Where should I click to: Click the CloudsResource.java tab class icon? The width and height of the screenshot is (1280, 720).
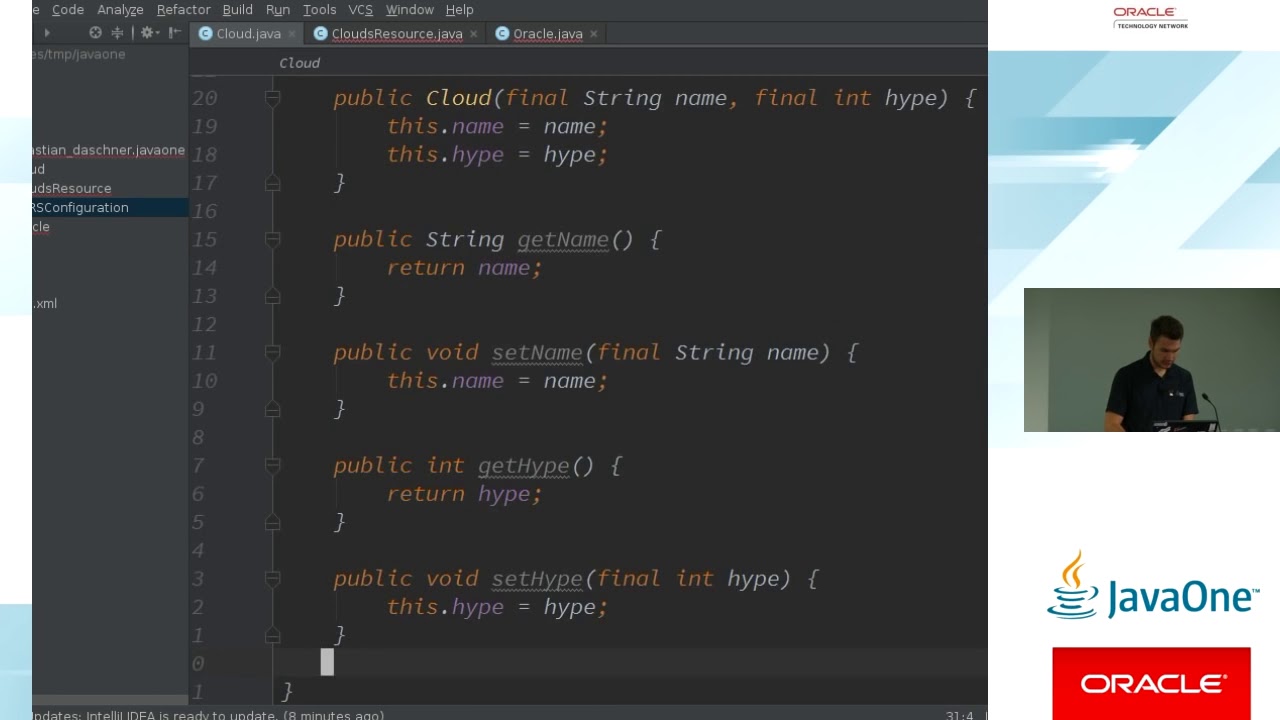(321, 33)
